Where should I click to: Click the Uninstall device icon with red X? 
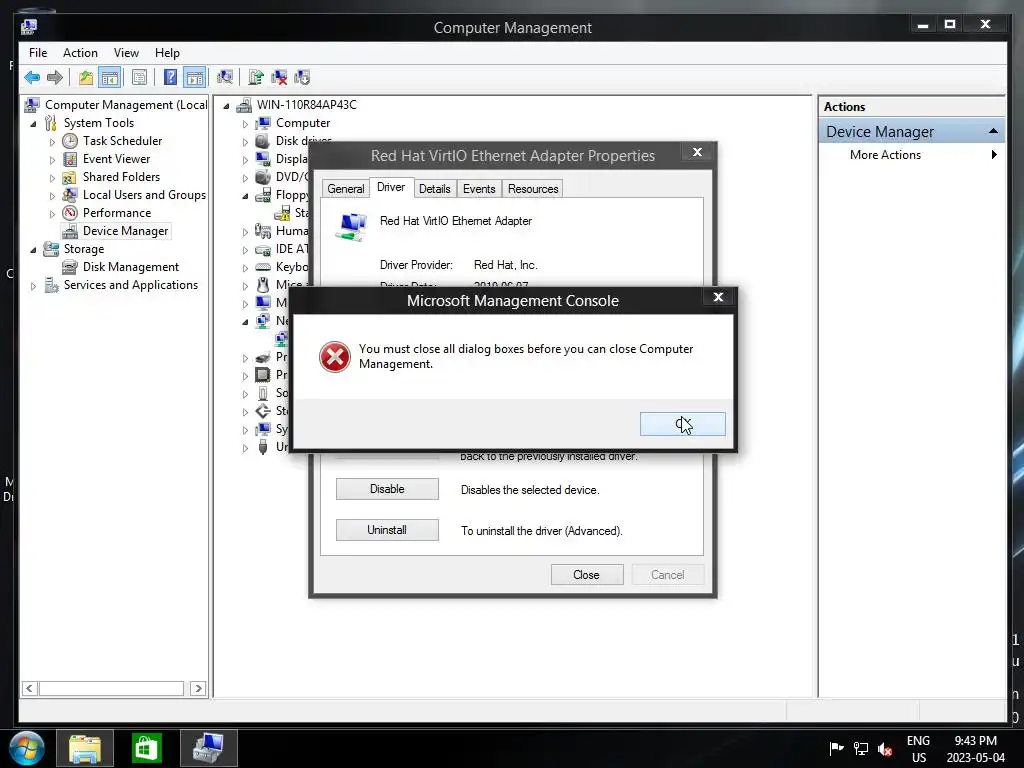[279, 78]
